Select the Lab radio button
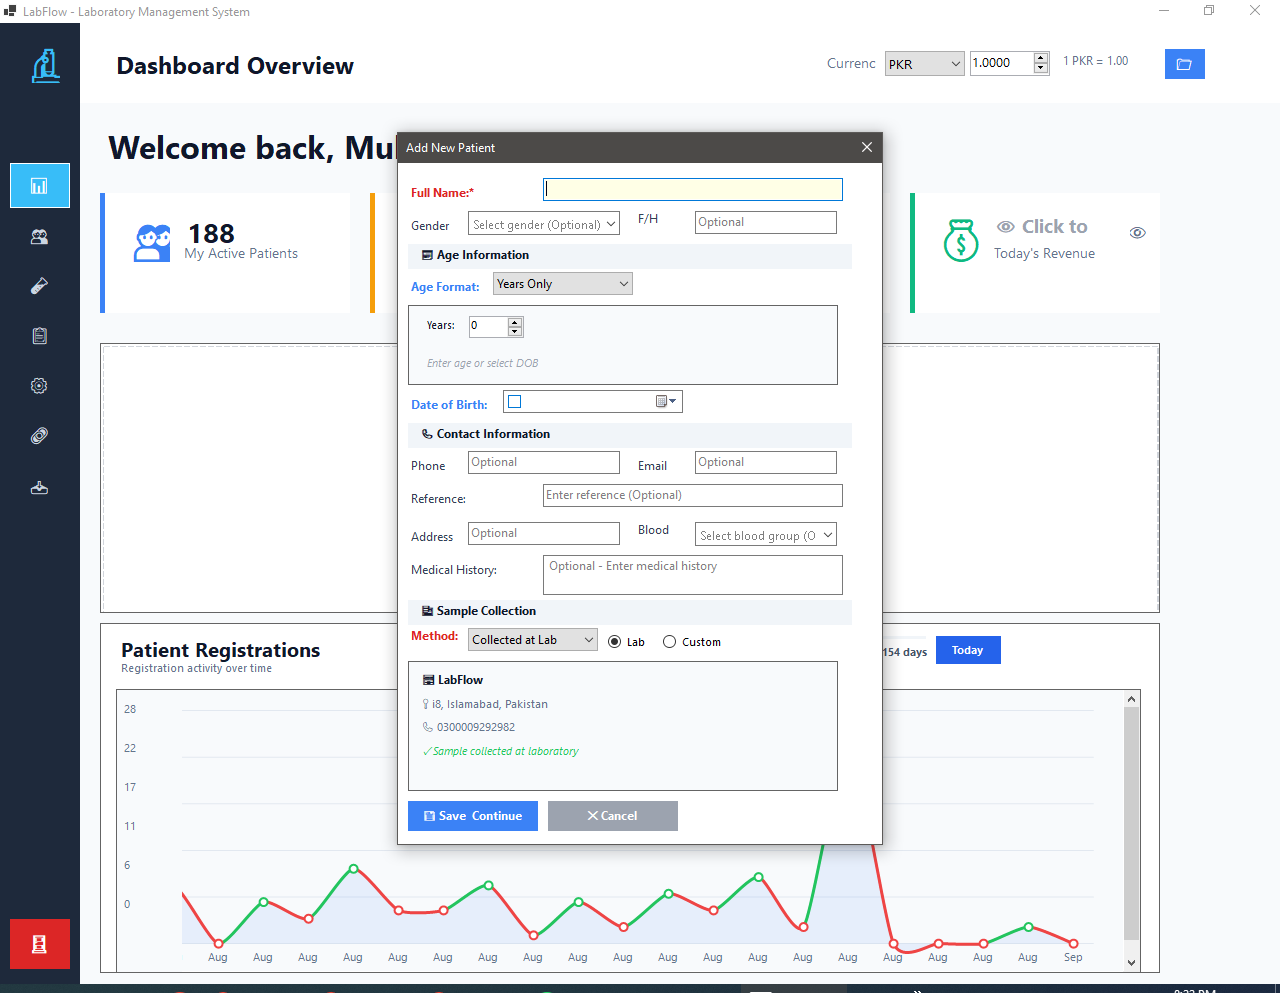Screen dimensions: 1280x993 [x=615, y=642]
